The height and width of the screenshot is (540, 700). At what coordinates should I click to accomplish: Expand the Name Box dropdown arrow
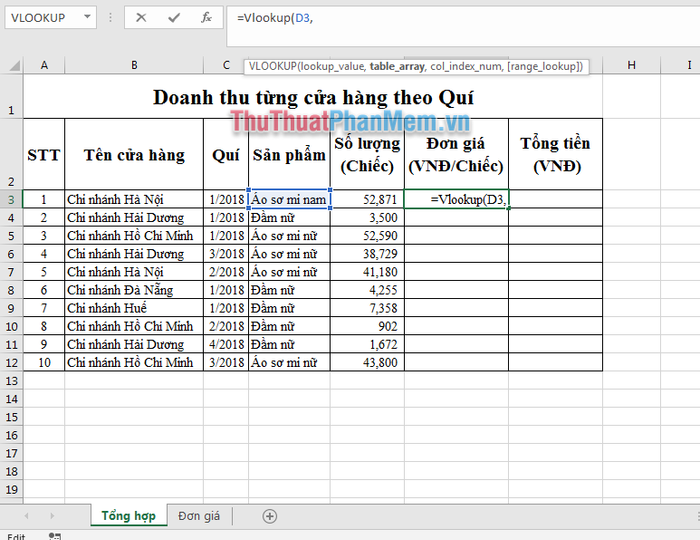click(88, 18)
